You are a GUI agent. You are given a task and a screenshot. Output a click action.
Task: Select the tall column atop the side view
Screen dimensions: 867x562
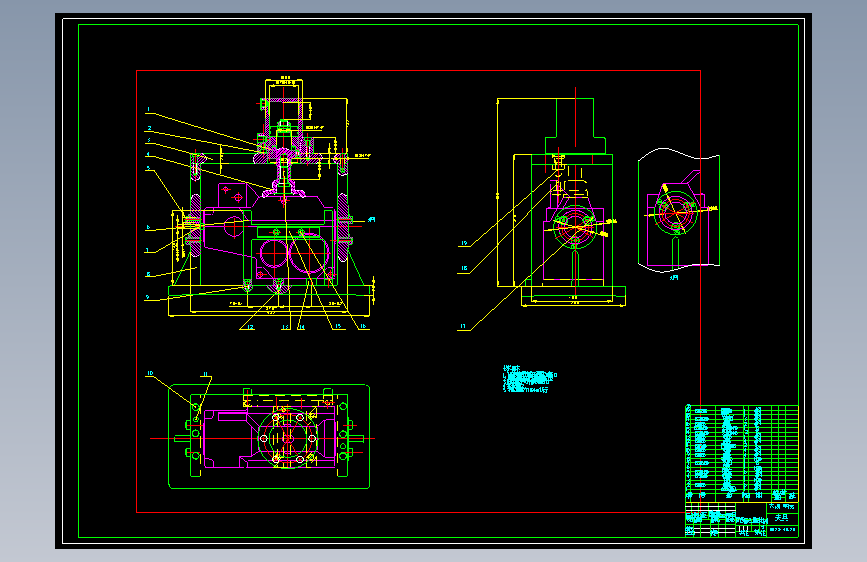[575, 126]
